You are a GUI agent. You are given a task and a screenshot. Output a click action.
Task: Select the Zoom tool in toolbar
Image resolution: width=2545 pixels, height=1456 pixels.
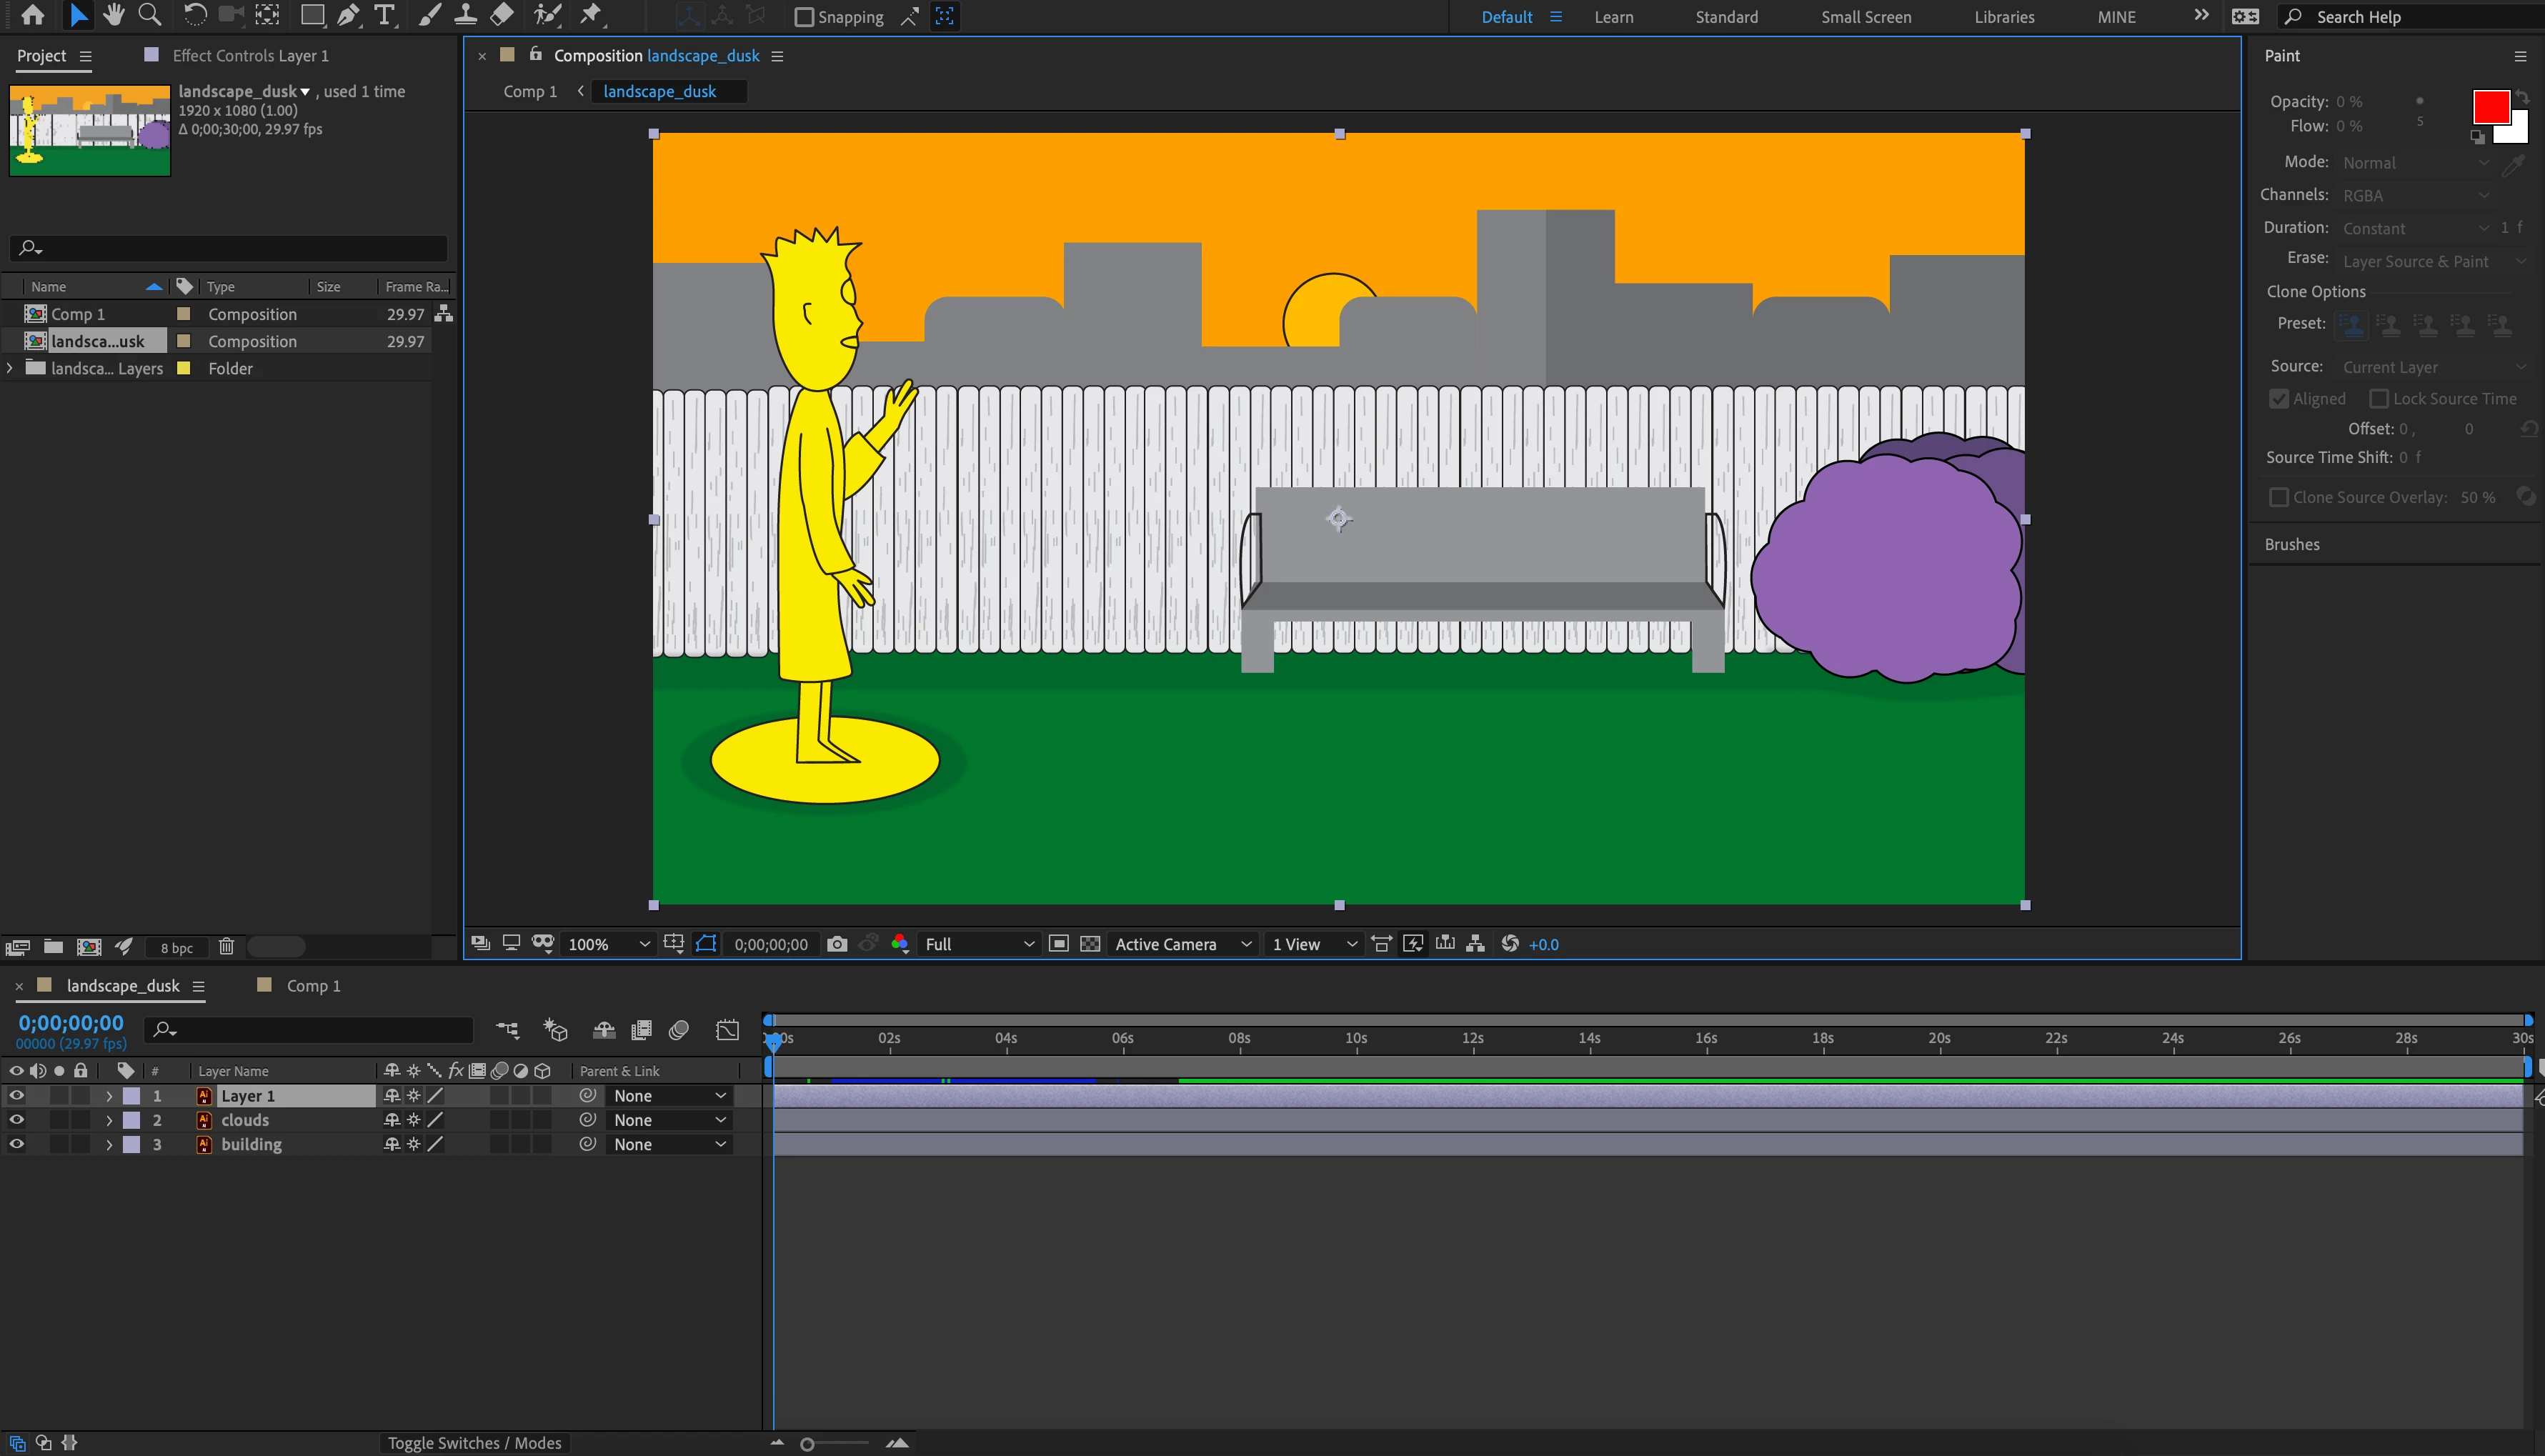point(149,15)
